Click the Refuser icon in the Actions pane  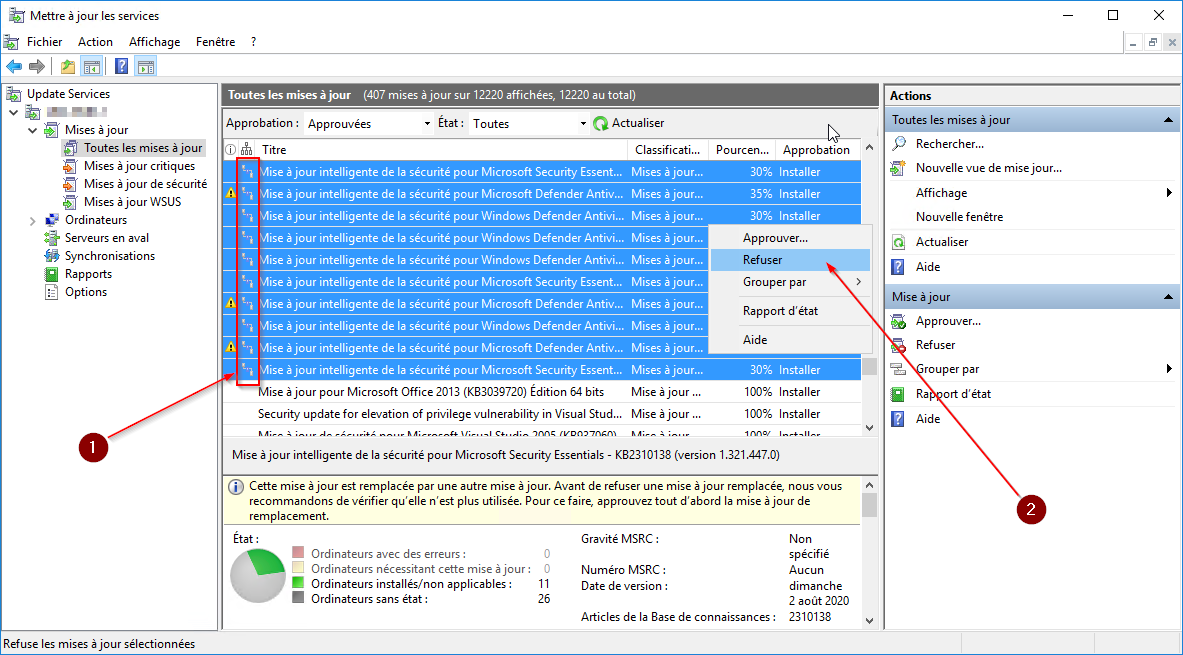click(899, 345)
